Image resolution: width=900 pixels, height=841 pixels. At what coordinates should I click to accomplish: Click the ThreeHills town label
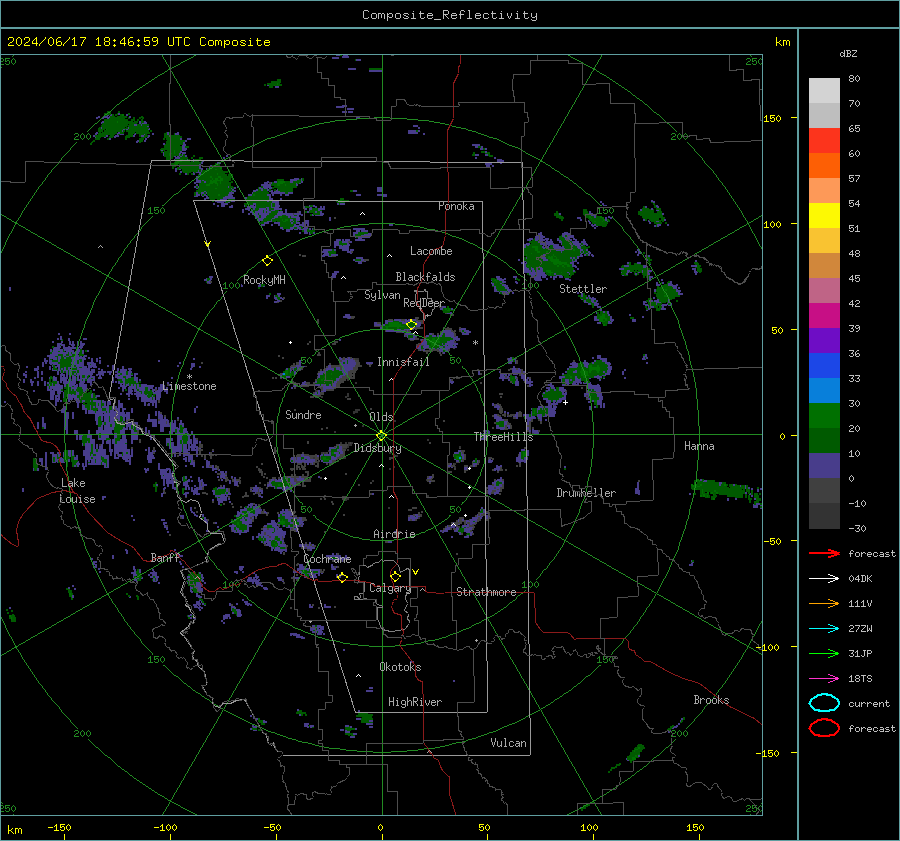503,437
